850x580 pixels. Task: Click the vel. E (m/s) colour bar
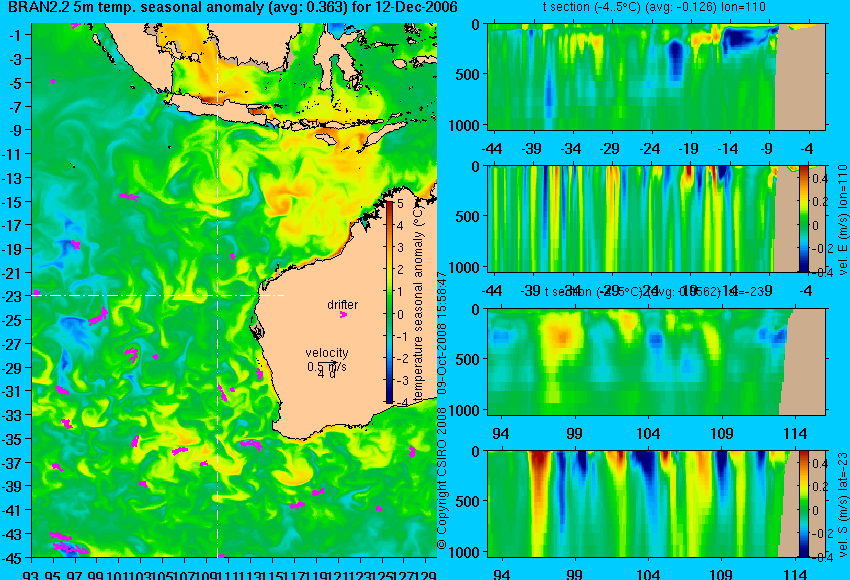pos(803,219)
